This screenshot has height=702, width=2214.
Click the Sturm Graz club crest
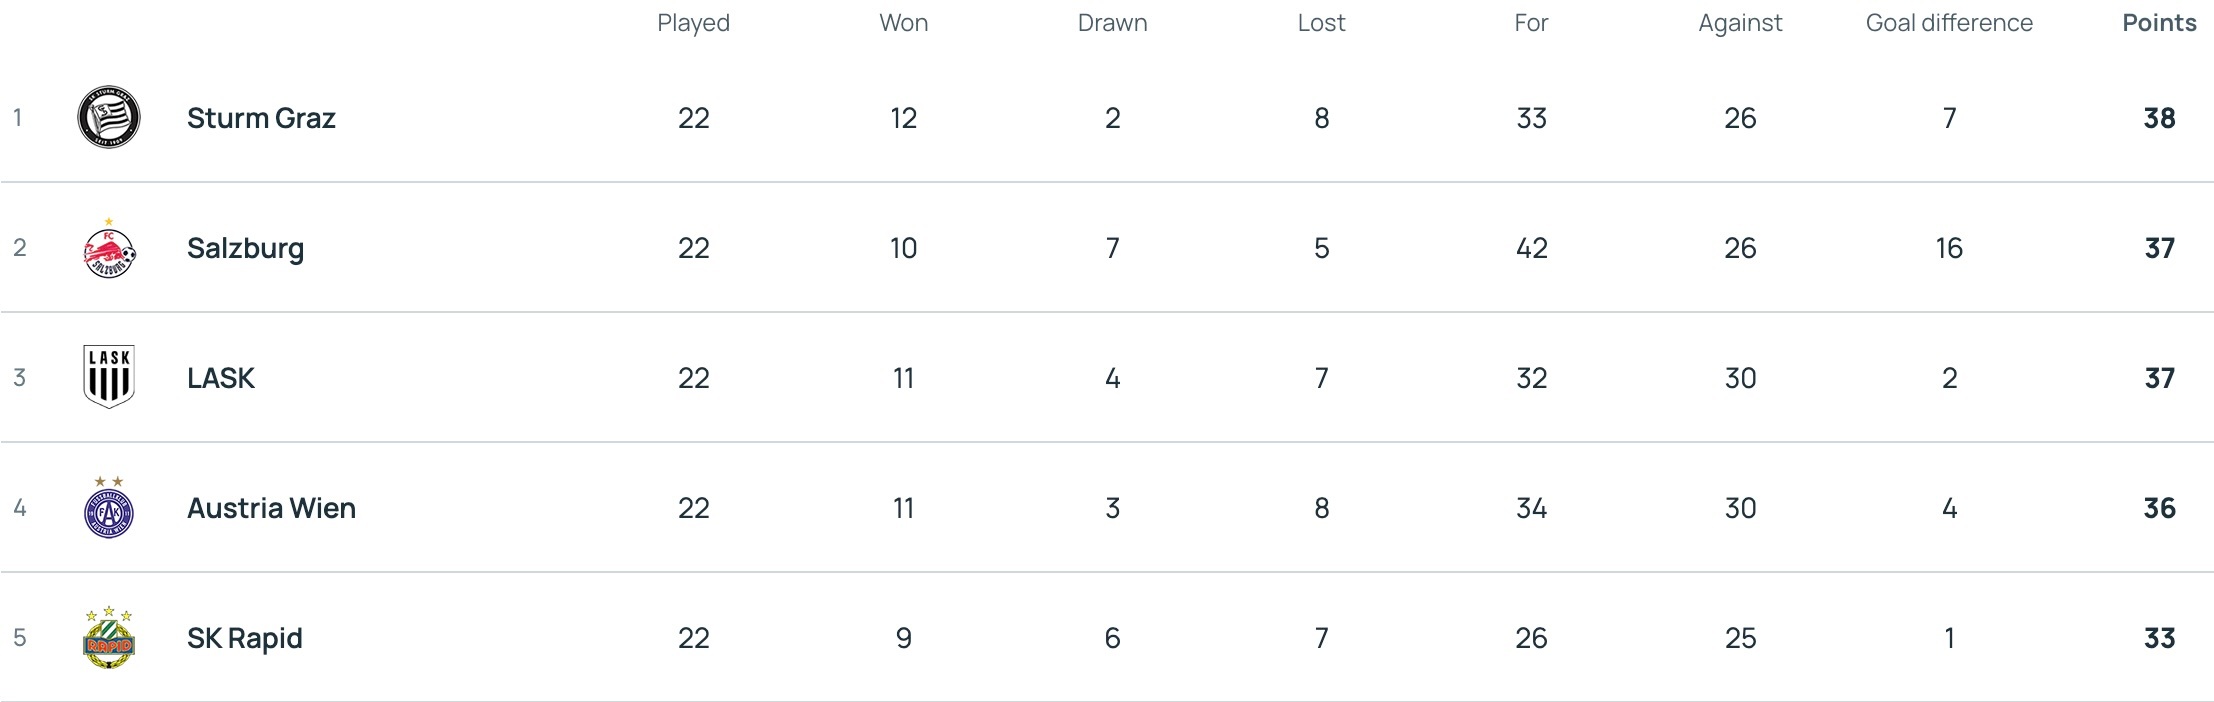109,117
